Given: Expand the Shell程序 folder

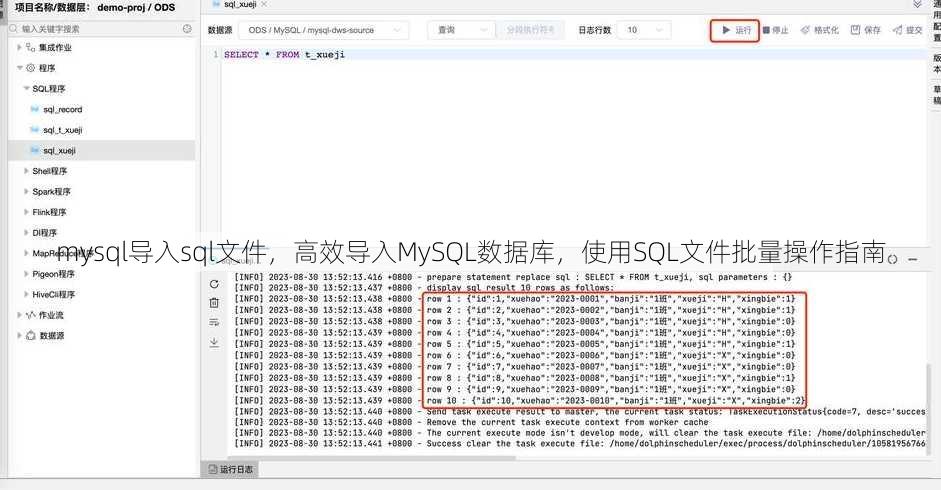Looking at the screenshot, I should (x=26, y=171).
